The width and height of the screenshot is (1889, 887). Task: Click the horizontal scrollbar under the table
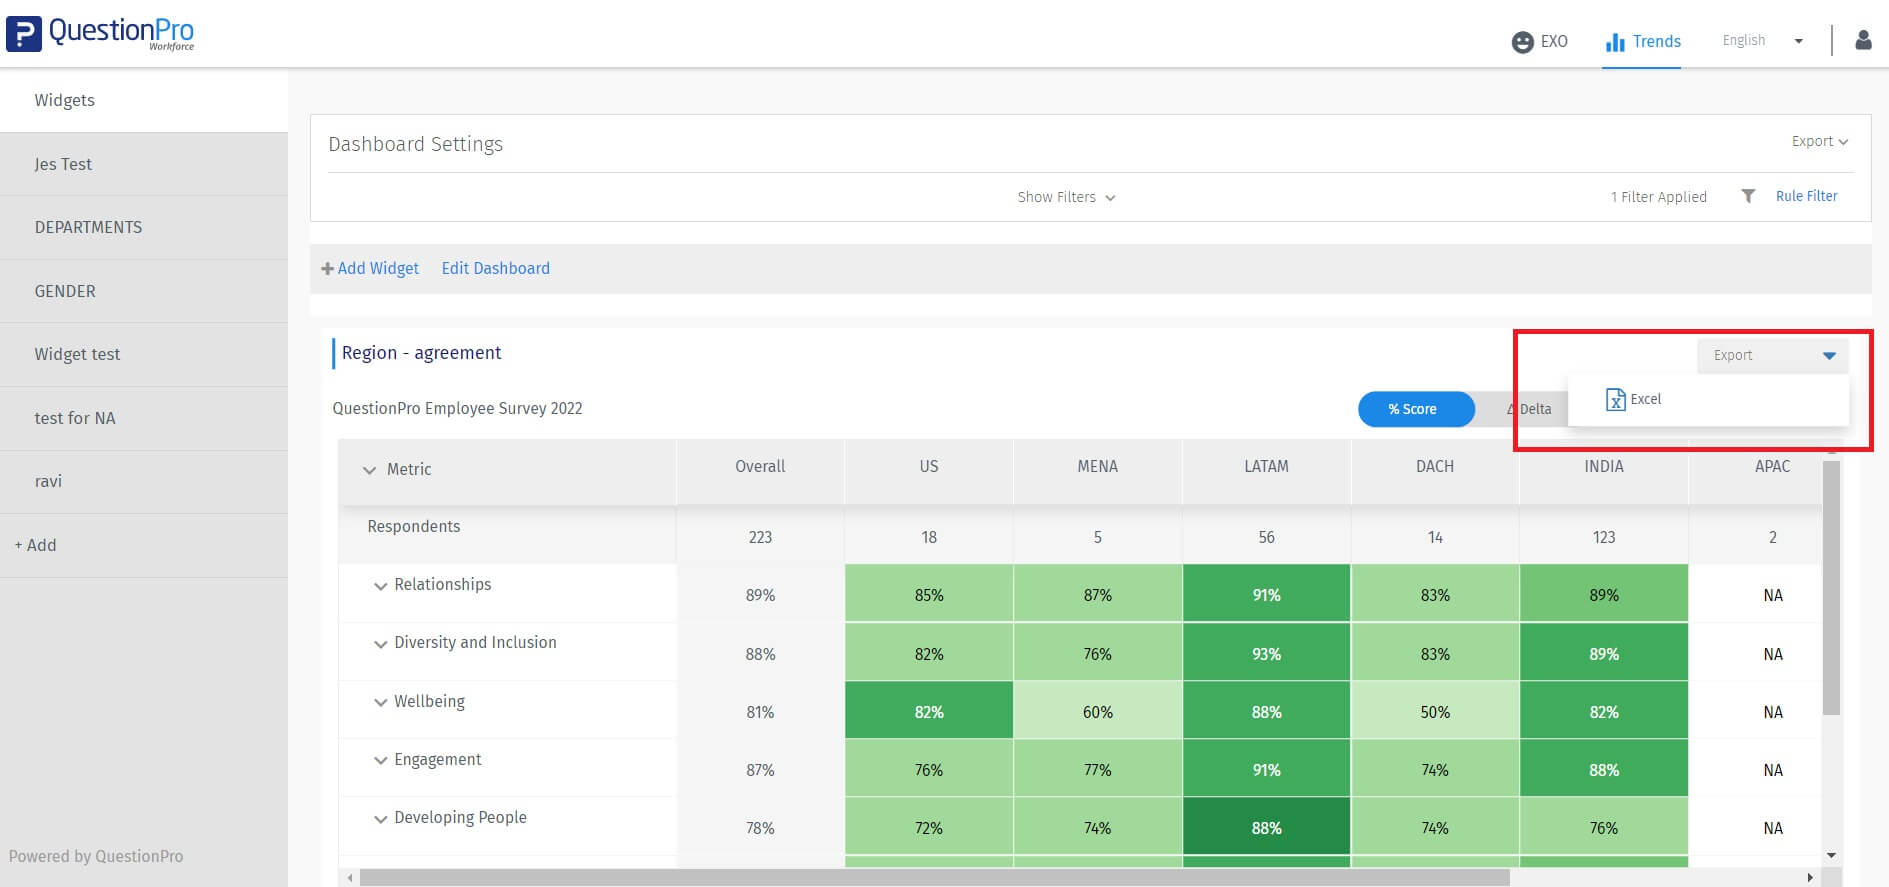point(933,877)
